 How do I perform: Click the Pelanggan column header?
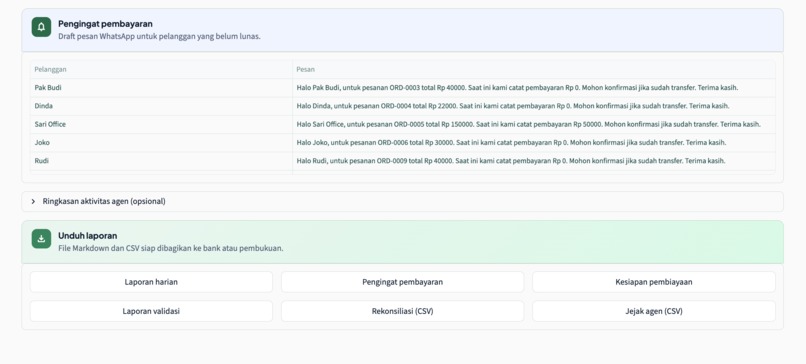tap(161, 69)
